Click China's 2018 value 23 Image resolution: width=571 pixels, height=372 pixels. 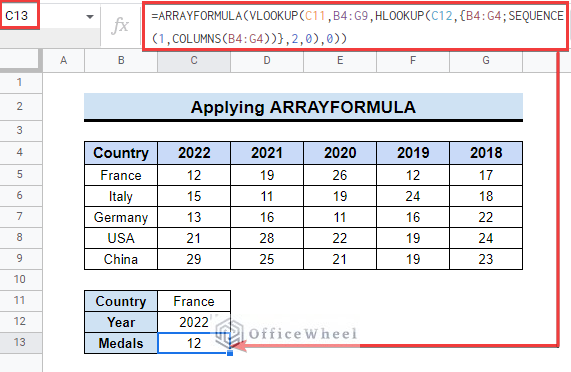click(486, 260)
